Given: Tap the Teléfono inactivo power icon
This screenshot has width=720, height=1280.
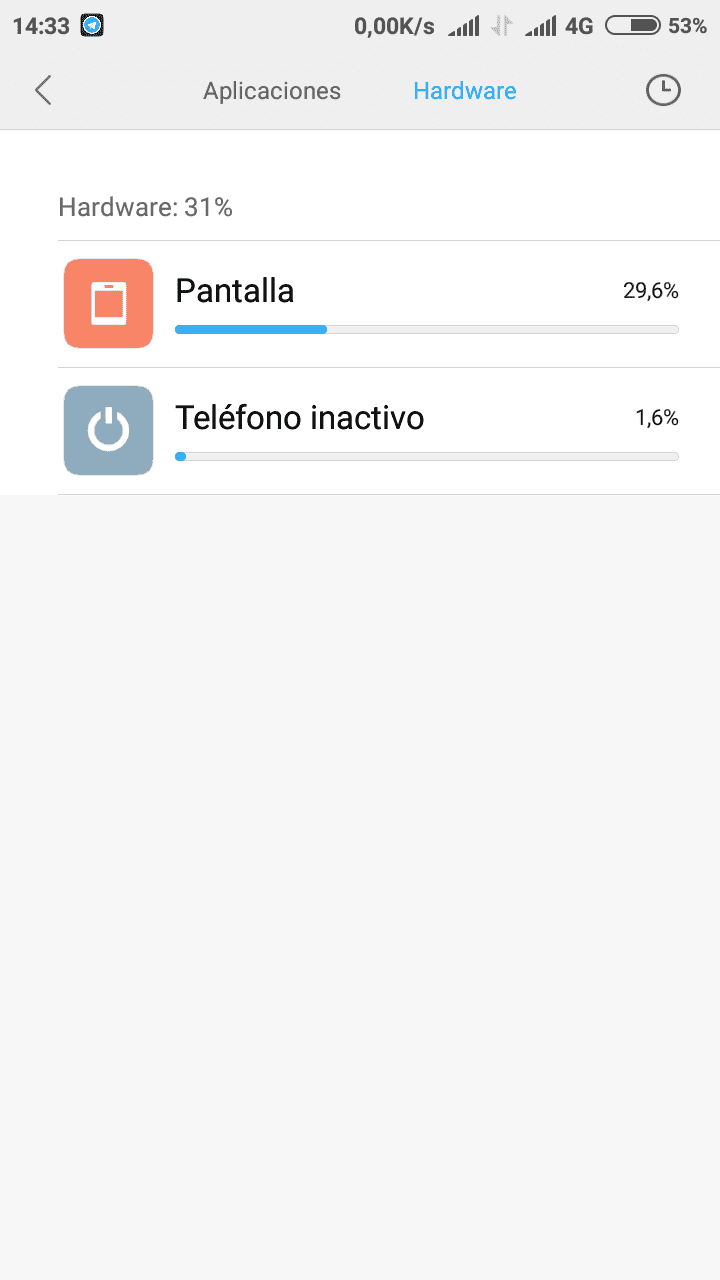Looking at the screenshot, I should (108, 431).
